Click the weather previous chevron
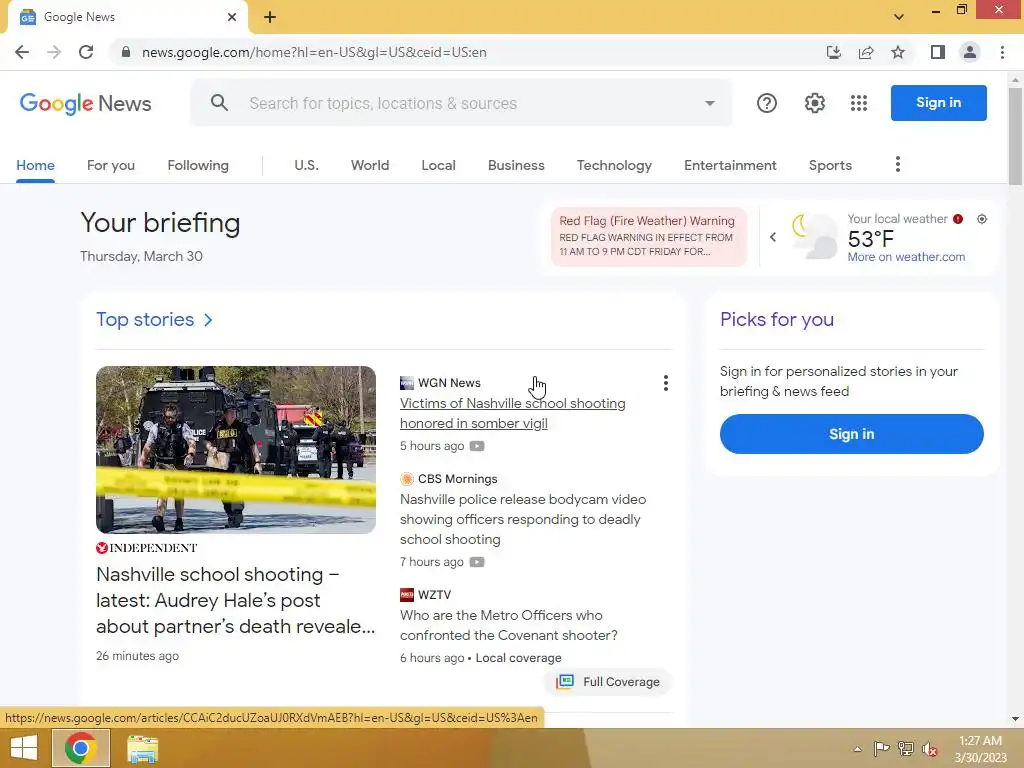This screenshot has height=768, width=1024. tap(773, 237)
